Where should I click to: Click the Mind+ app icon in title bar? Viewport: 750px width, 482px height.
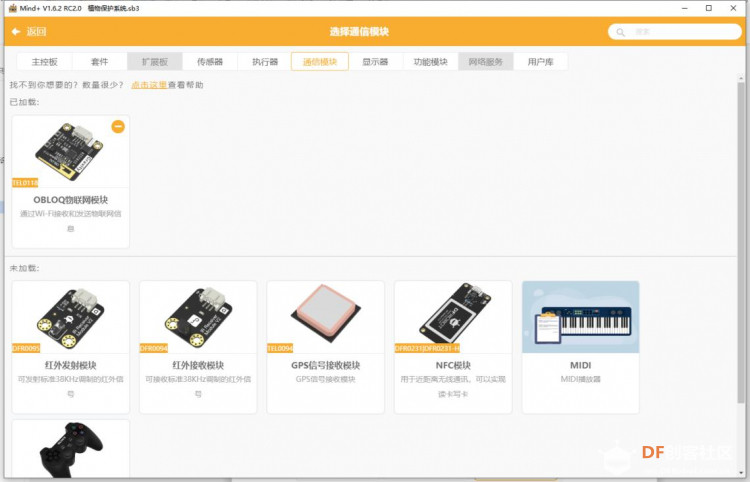point(13,8)
